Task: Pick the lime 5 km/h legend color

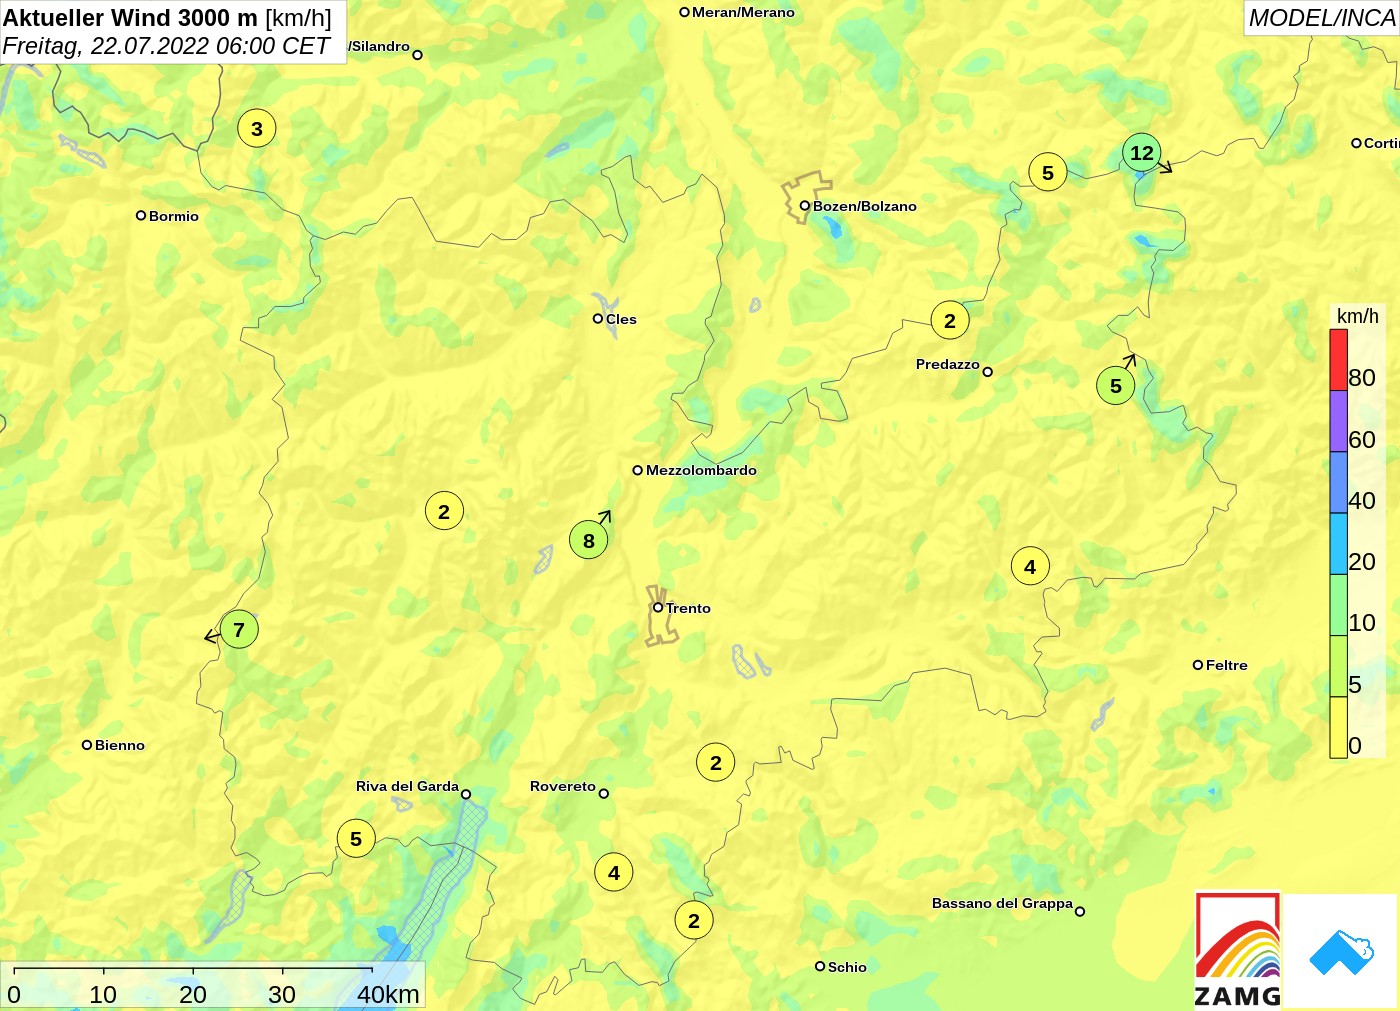Action: click(1338, 665)
